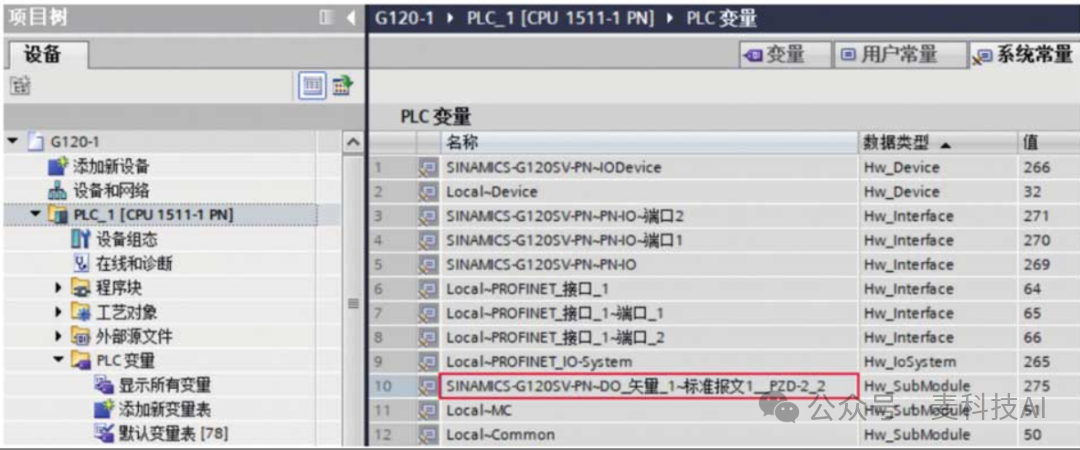The width and height of the screenshot is (1080, 450).
Task: Collapse the project tree panel arrow
Action: click(x=351, y=18)
